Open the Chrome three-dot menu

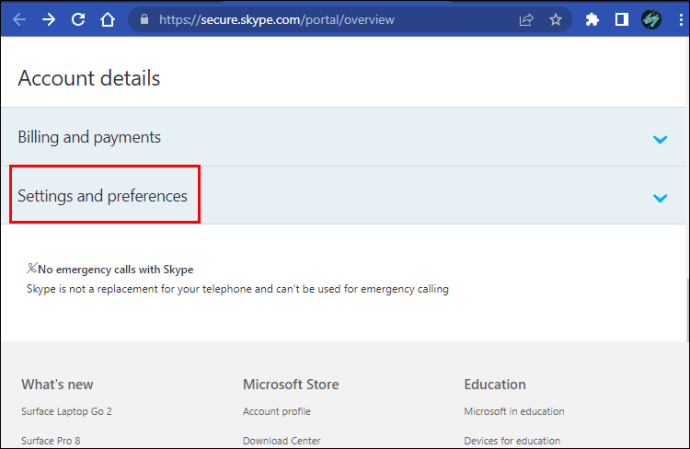(x=681, y=19)
